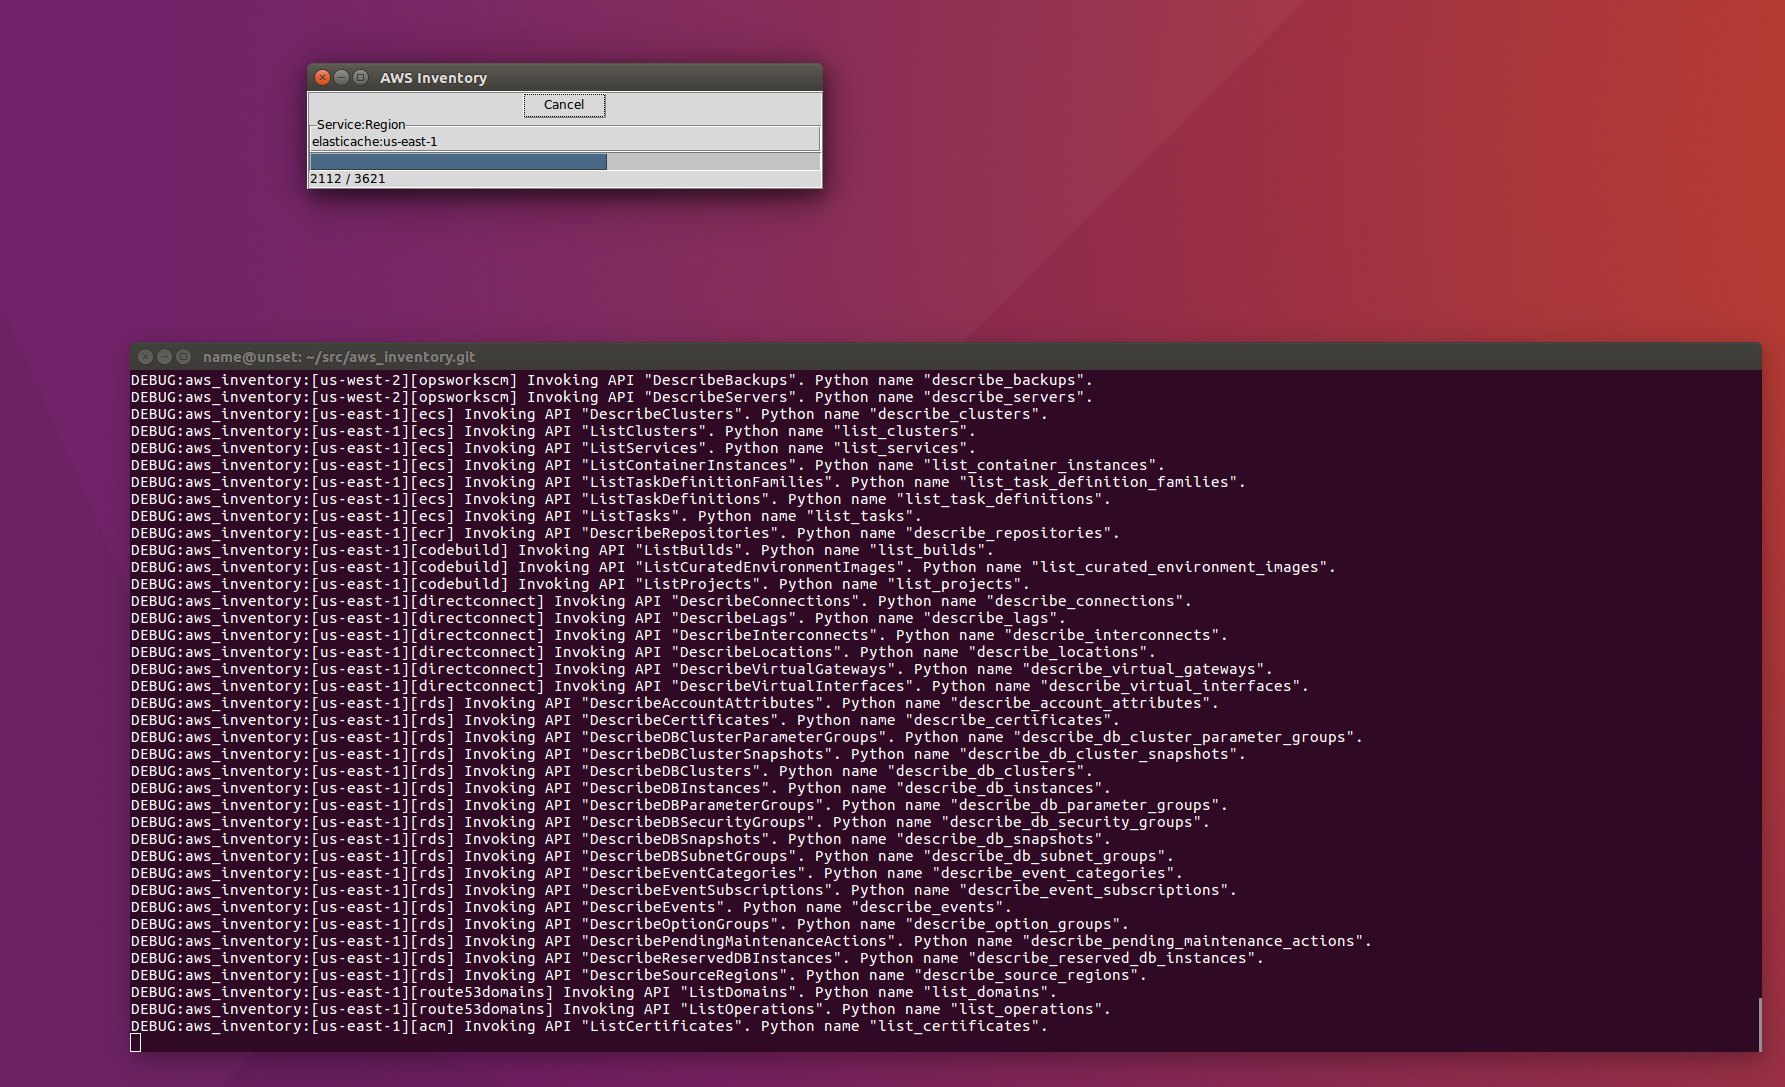
Task: Click the inventory progress bar
Action: pyautogui.click(x=565, y=162)
